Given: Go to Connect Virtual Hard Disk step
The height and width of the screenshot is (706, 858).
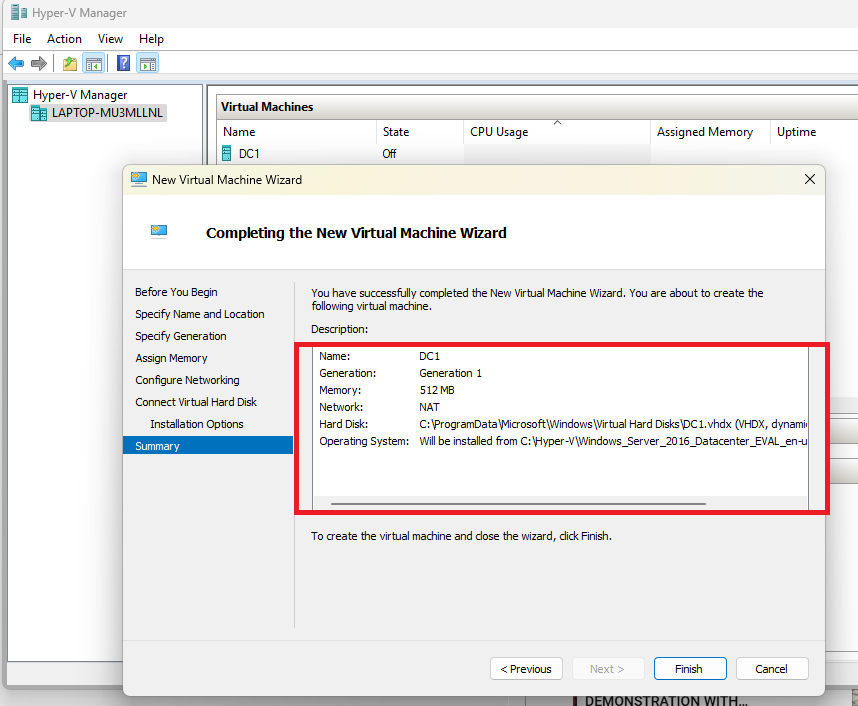Looking at the screenshot, I should [x=196, y=402].
